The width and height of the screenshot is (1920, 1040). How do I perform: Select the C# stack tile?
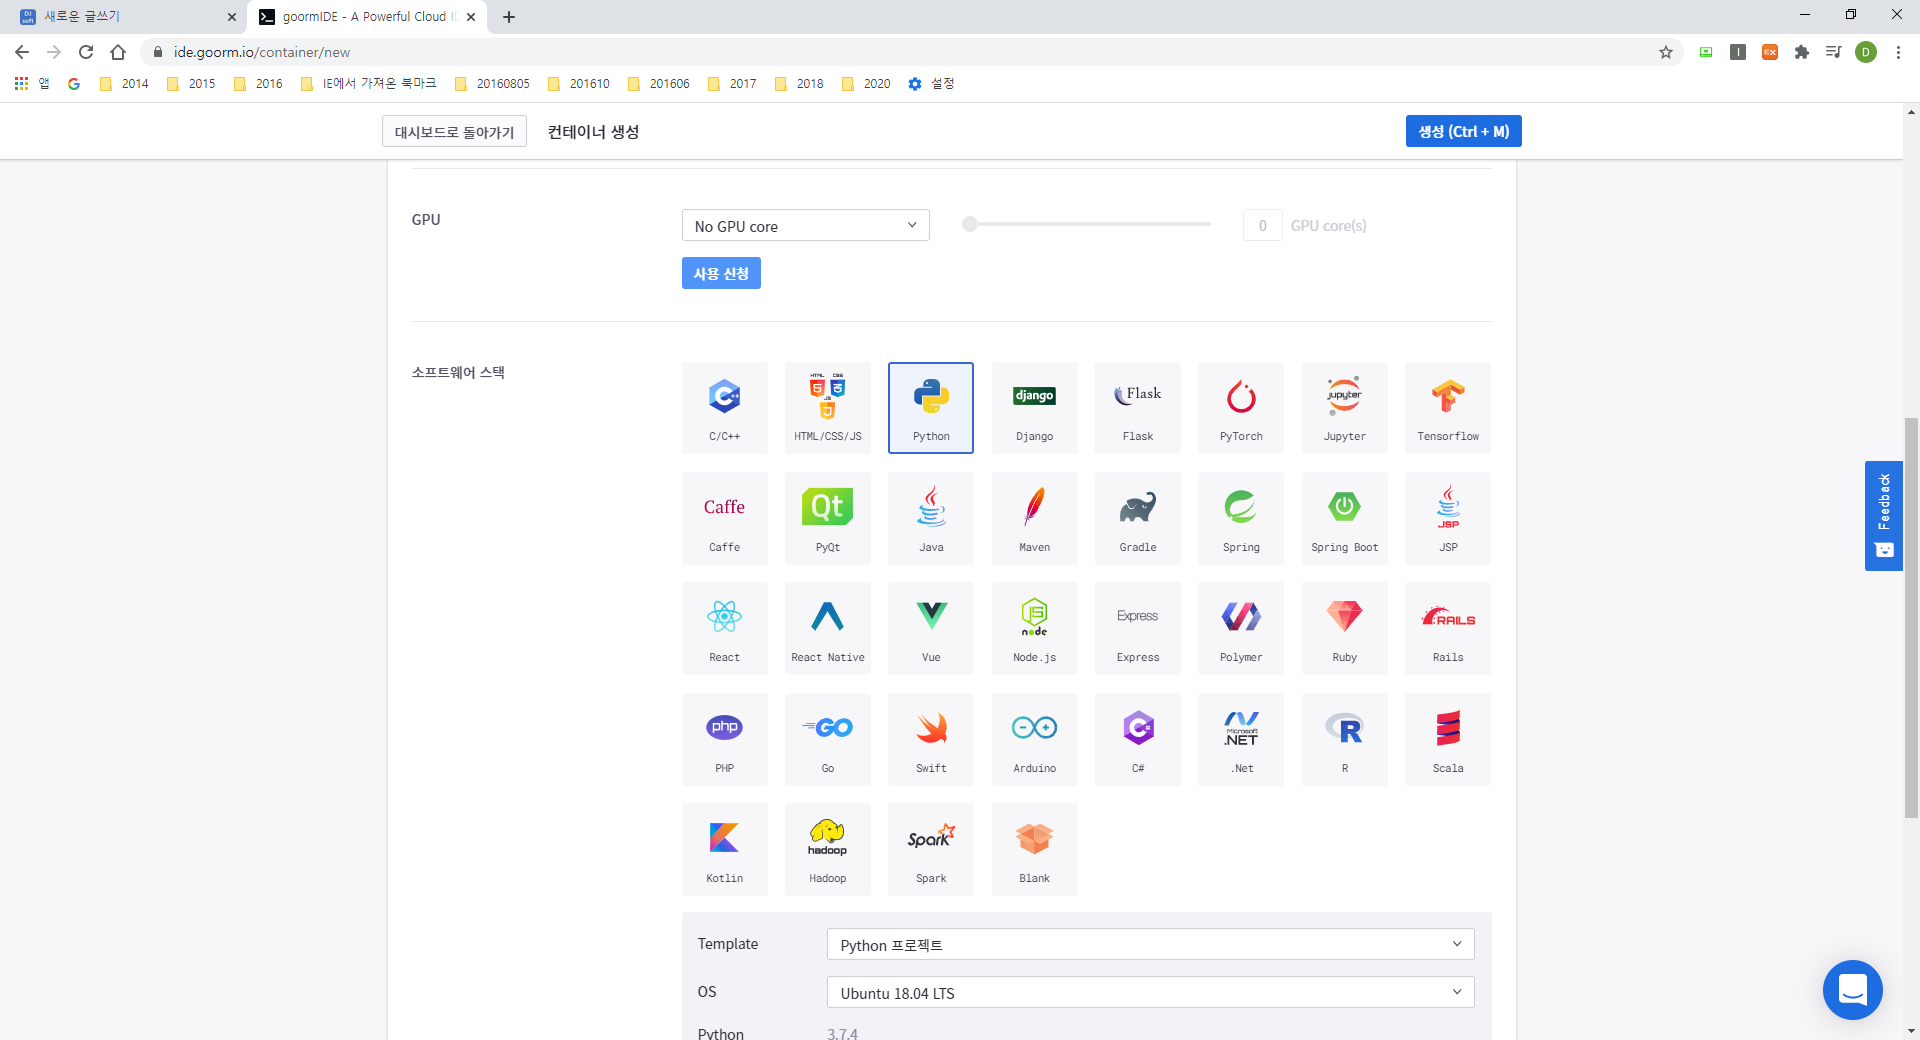point(1138,739)
